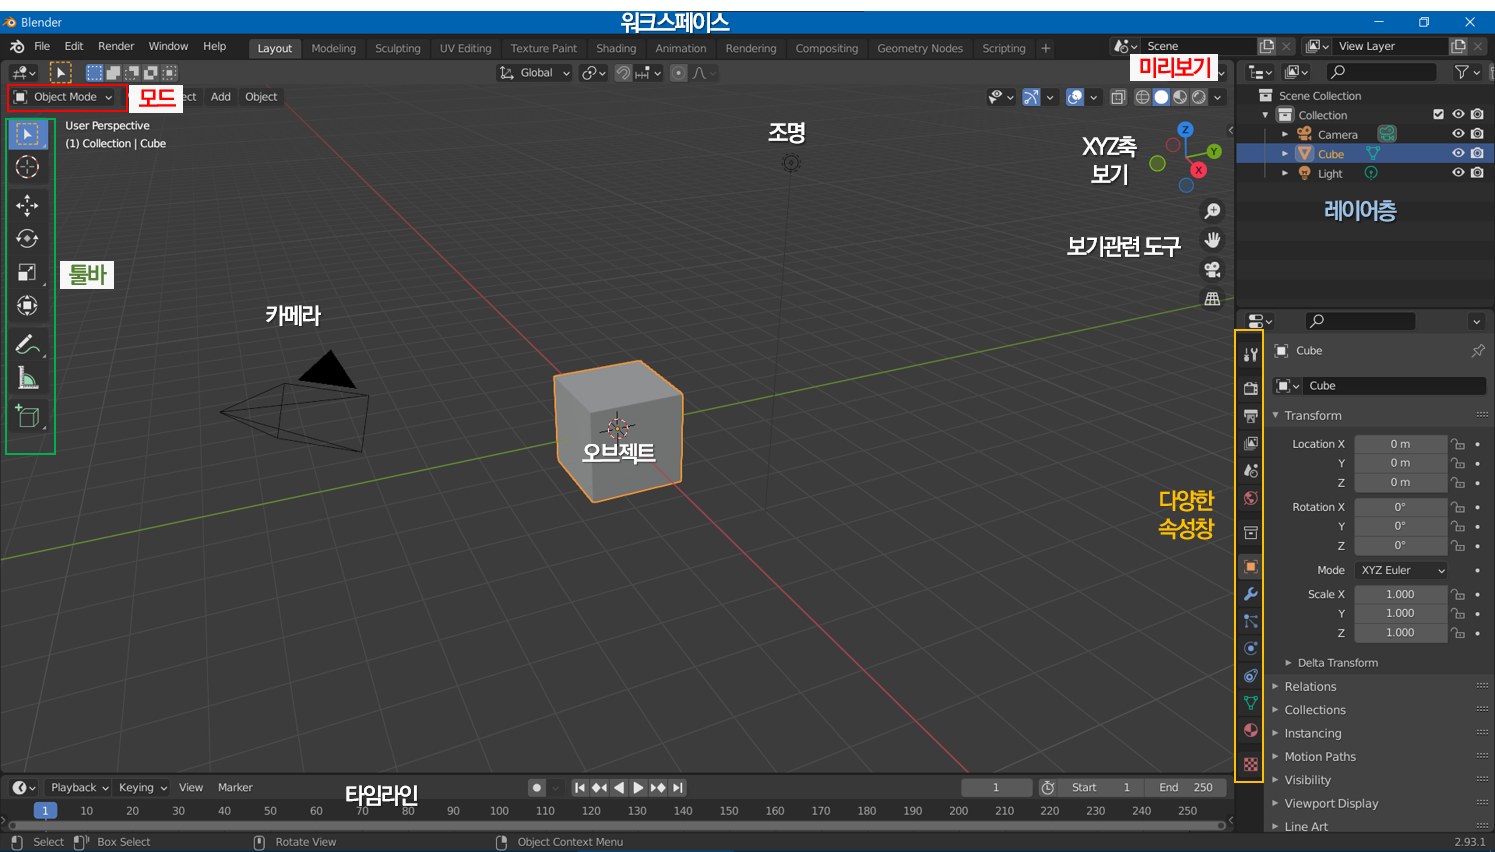Open the Material properties tab
Image resolution: width=1495 pixels, height=852 pixels.
1250,730
